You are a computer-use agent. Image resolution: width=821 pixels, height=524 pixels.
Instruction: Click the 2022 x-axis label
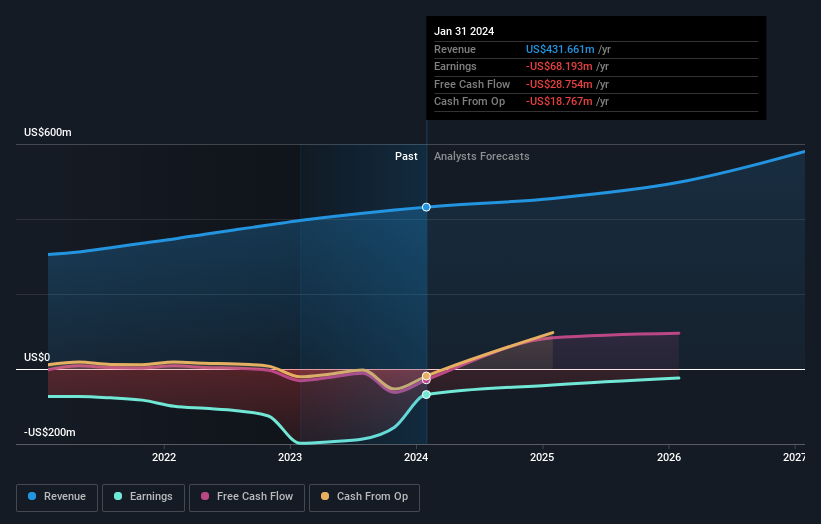pos(164,457)
